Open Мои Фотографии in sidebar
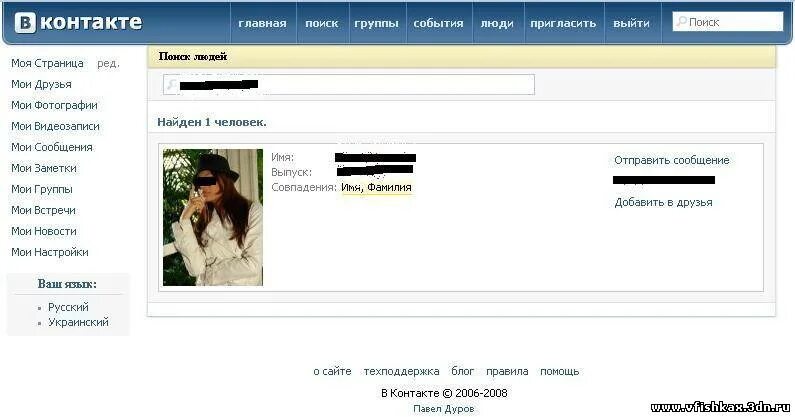 point(54,105)
